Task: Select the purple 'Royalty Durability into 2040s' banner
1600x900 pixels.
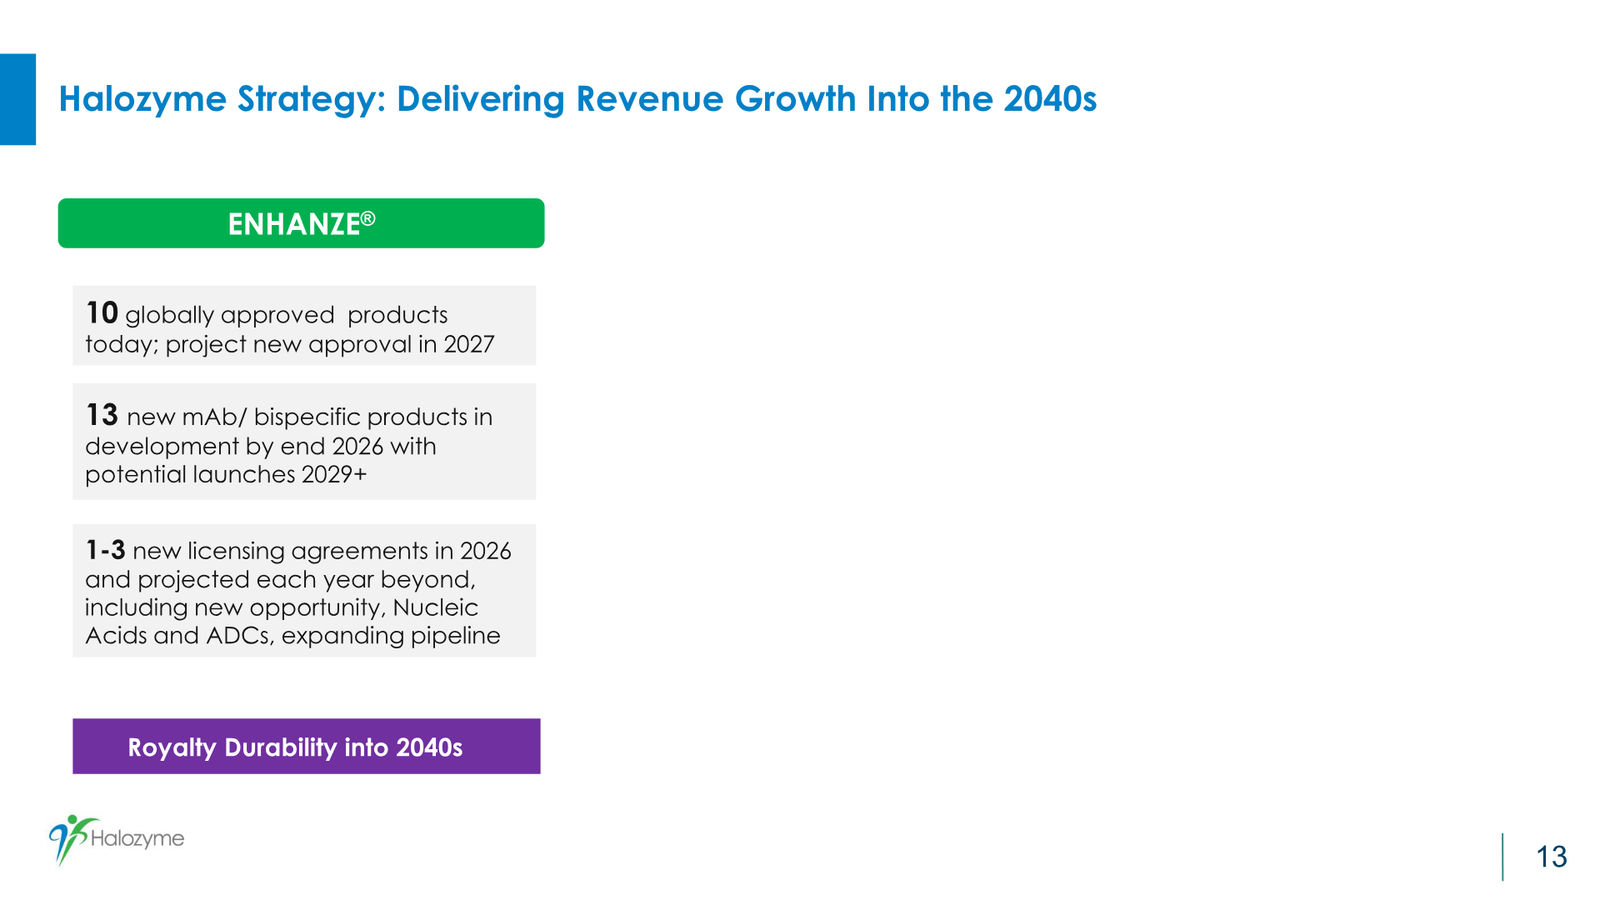Action: (306, 746)
